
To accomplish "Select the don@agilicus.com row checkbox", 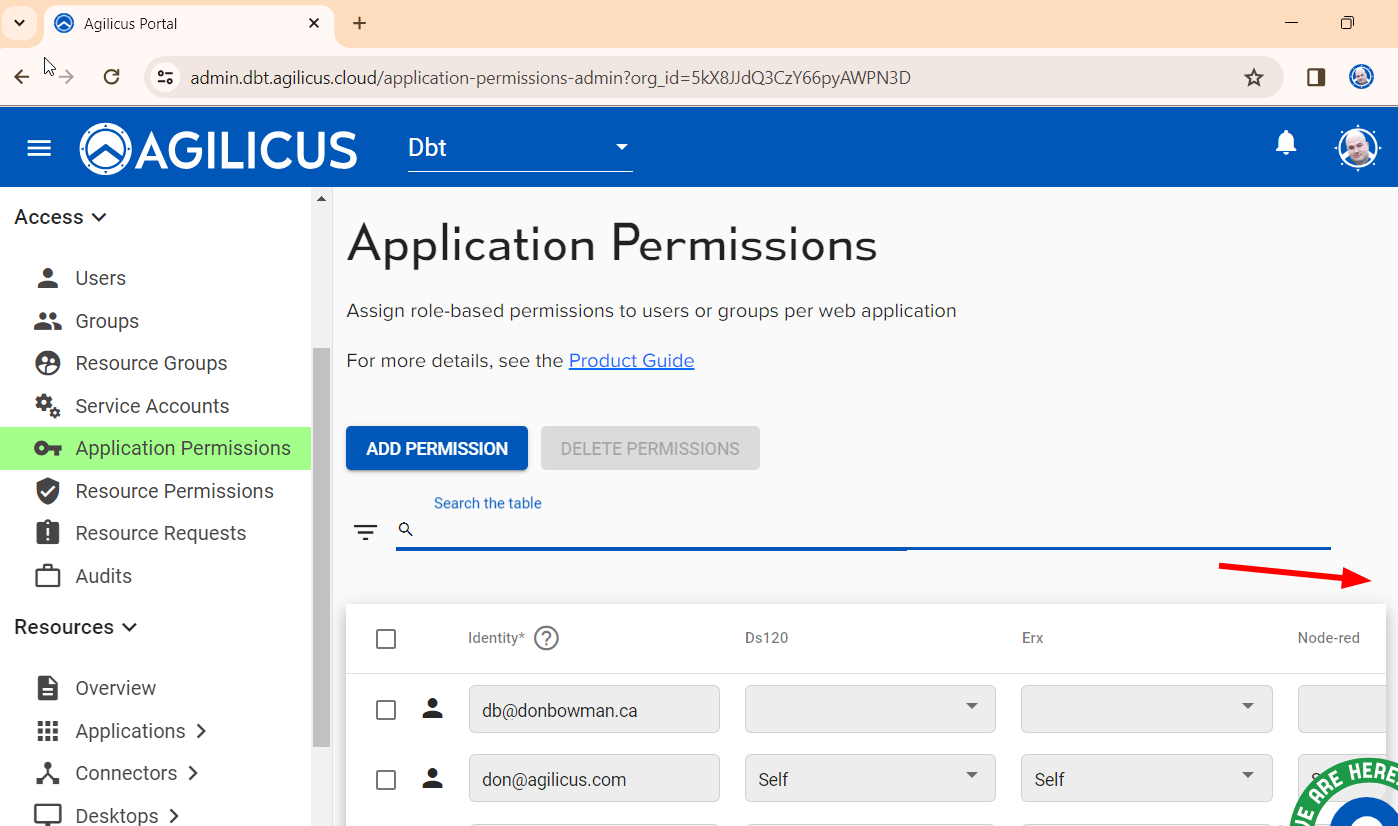I will click(x=386, y=780).
